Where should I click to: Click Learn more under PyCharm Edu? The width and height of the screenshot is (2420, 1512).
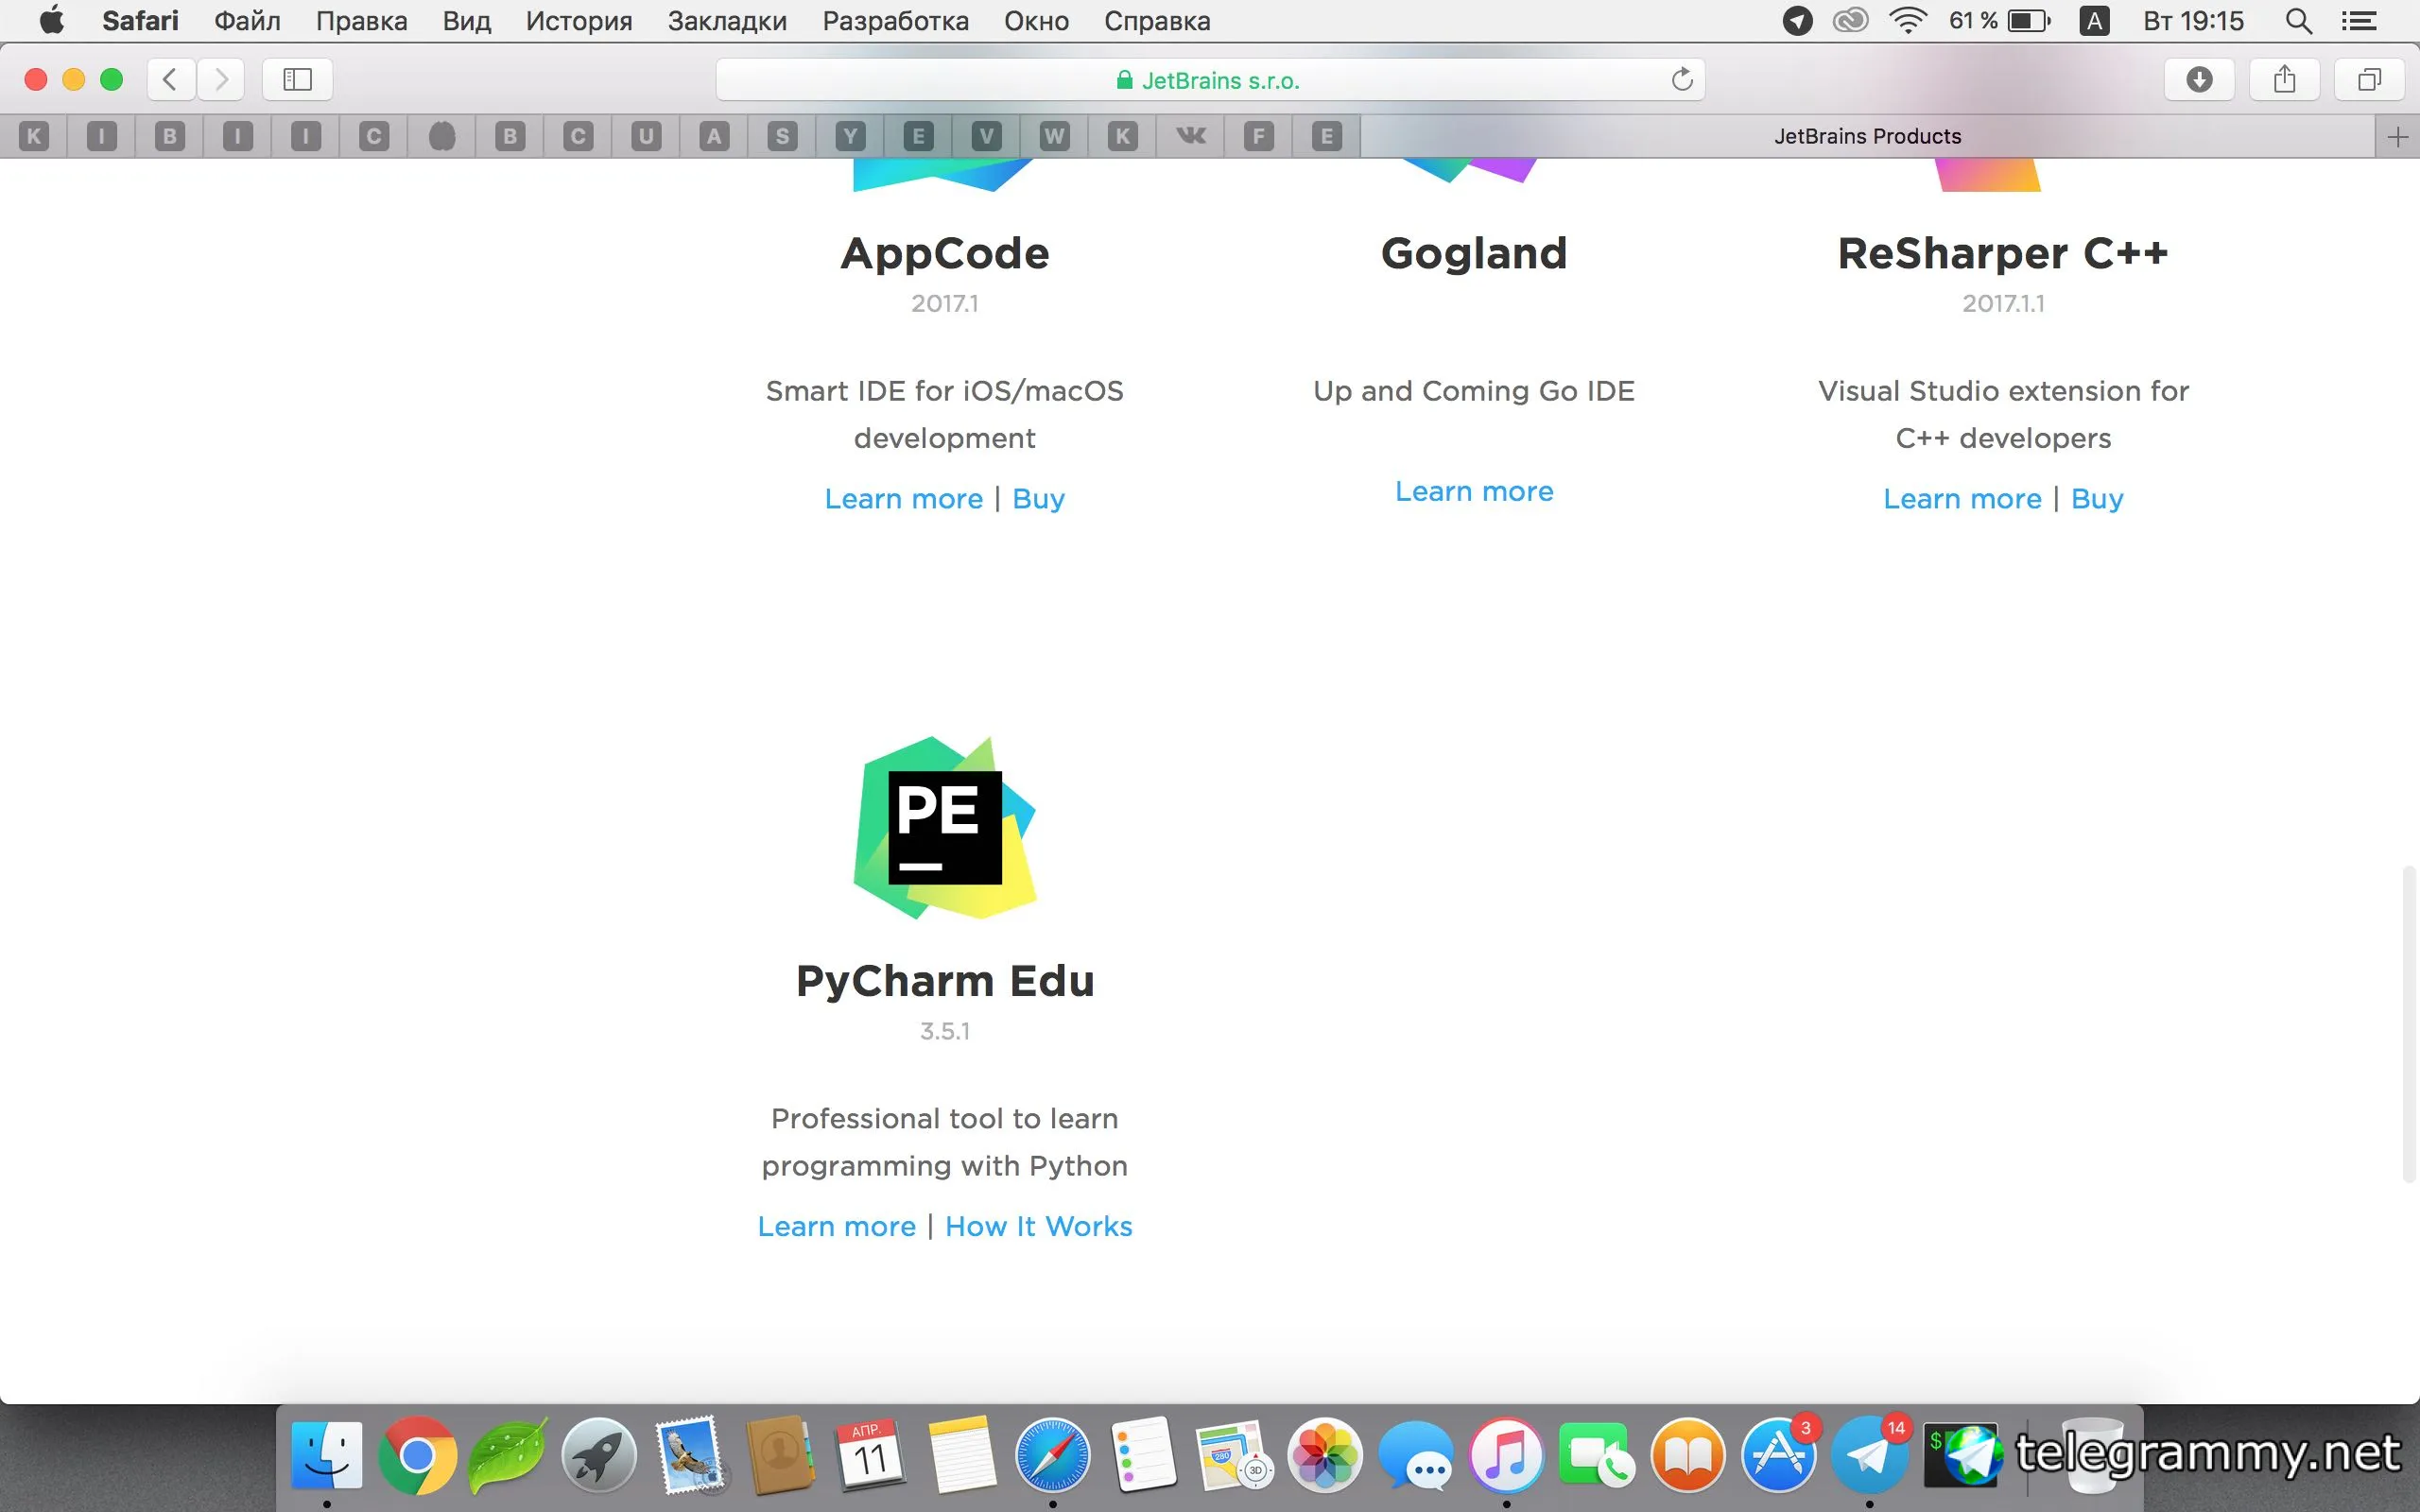click(836, 1226)
